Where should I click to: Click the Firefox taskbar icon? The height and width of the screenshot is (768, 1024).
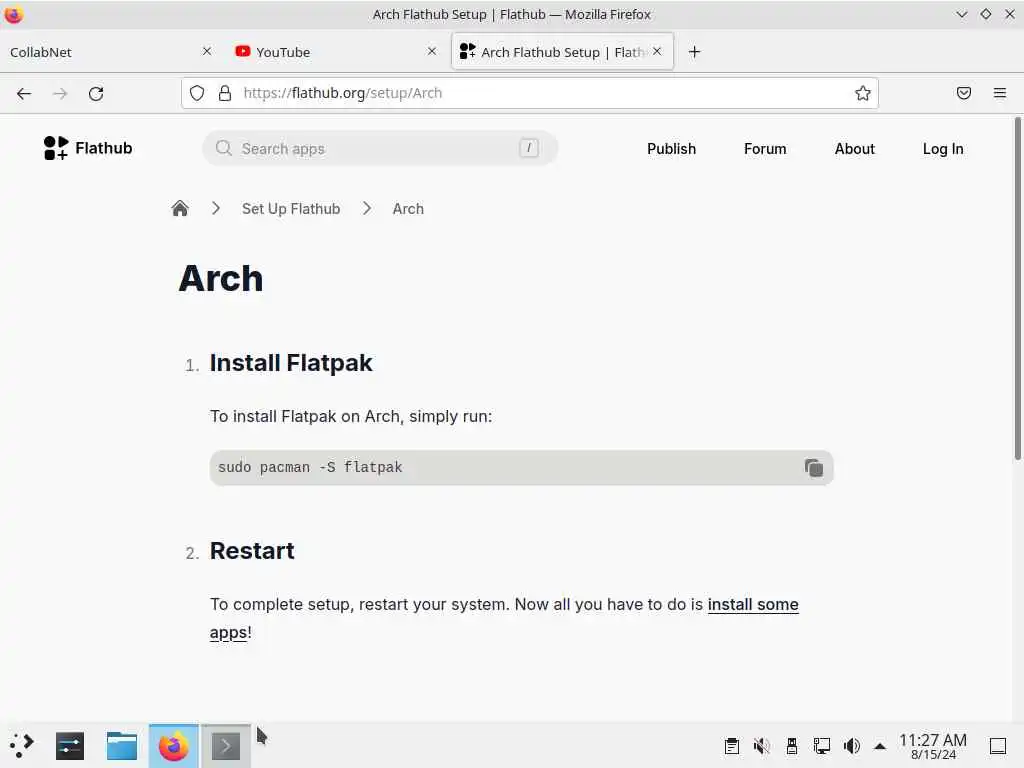coord(174,746)
